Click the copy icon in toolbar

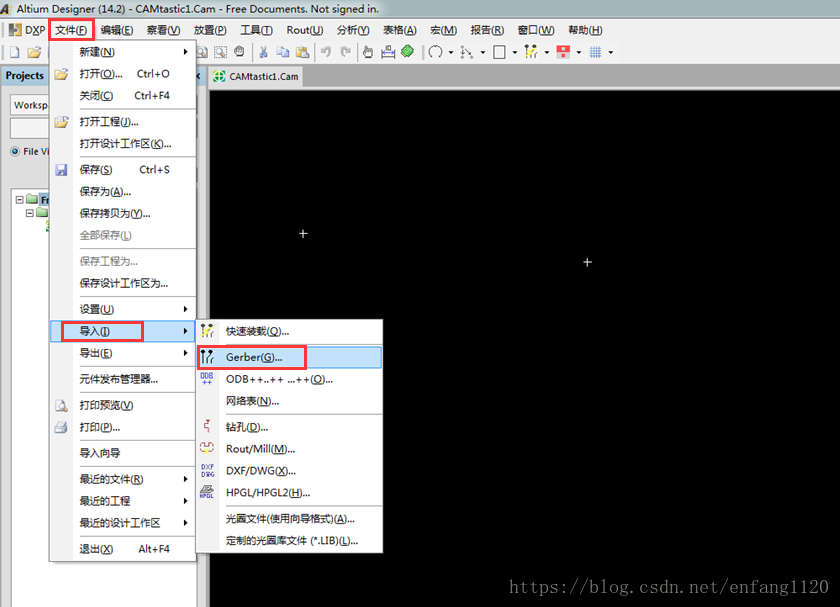282,52
